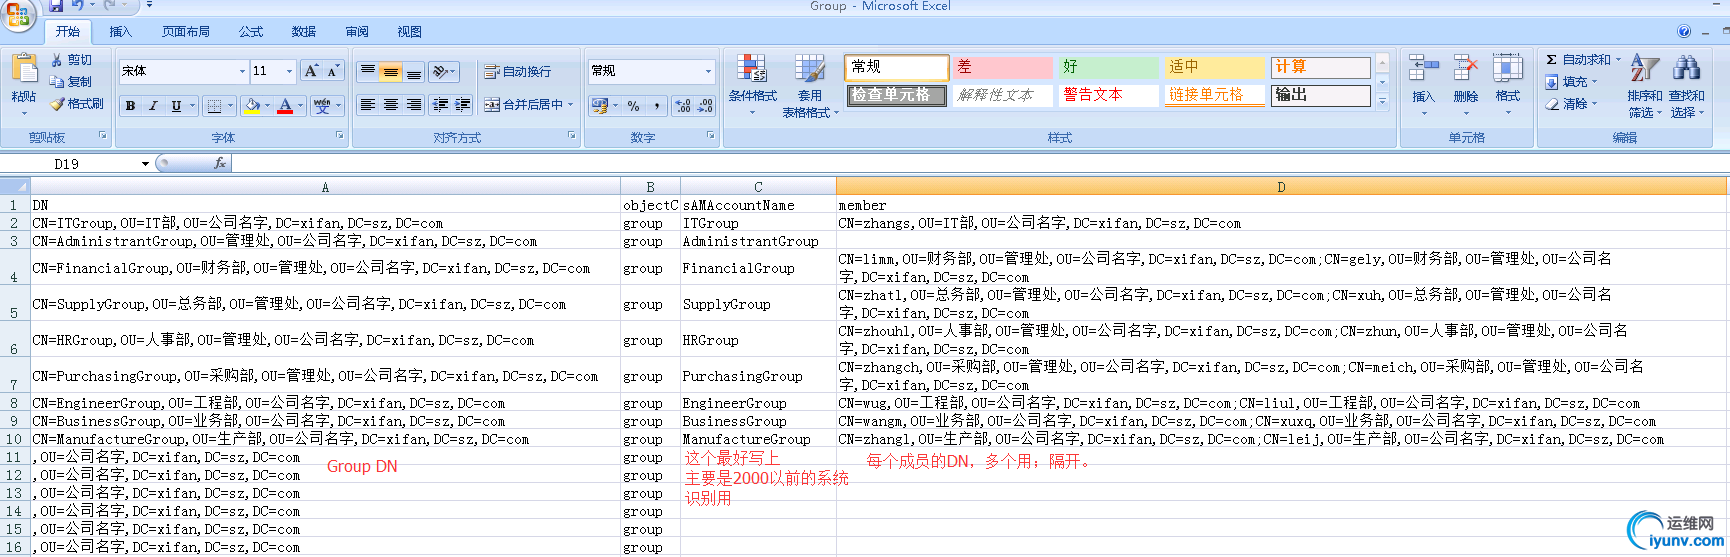The height and width of the screenshot is (557, 1730).
Task: Expand the cell styles gallery
Action: pyautogui.click(x=1382, y=101)
